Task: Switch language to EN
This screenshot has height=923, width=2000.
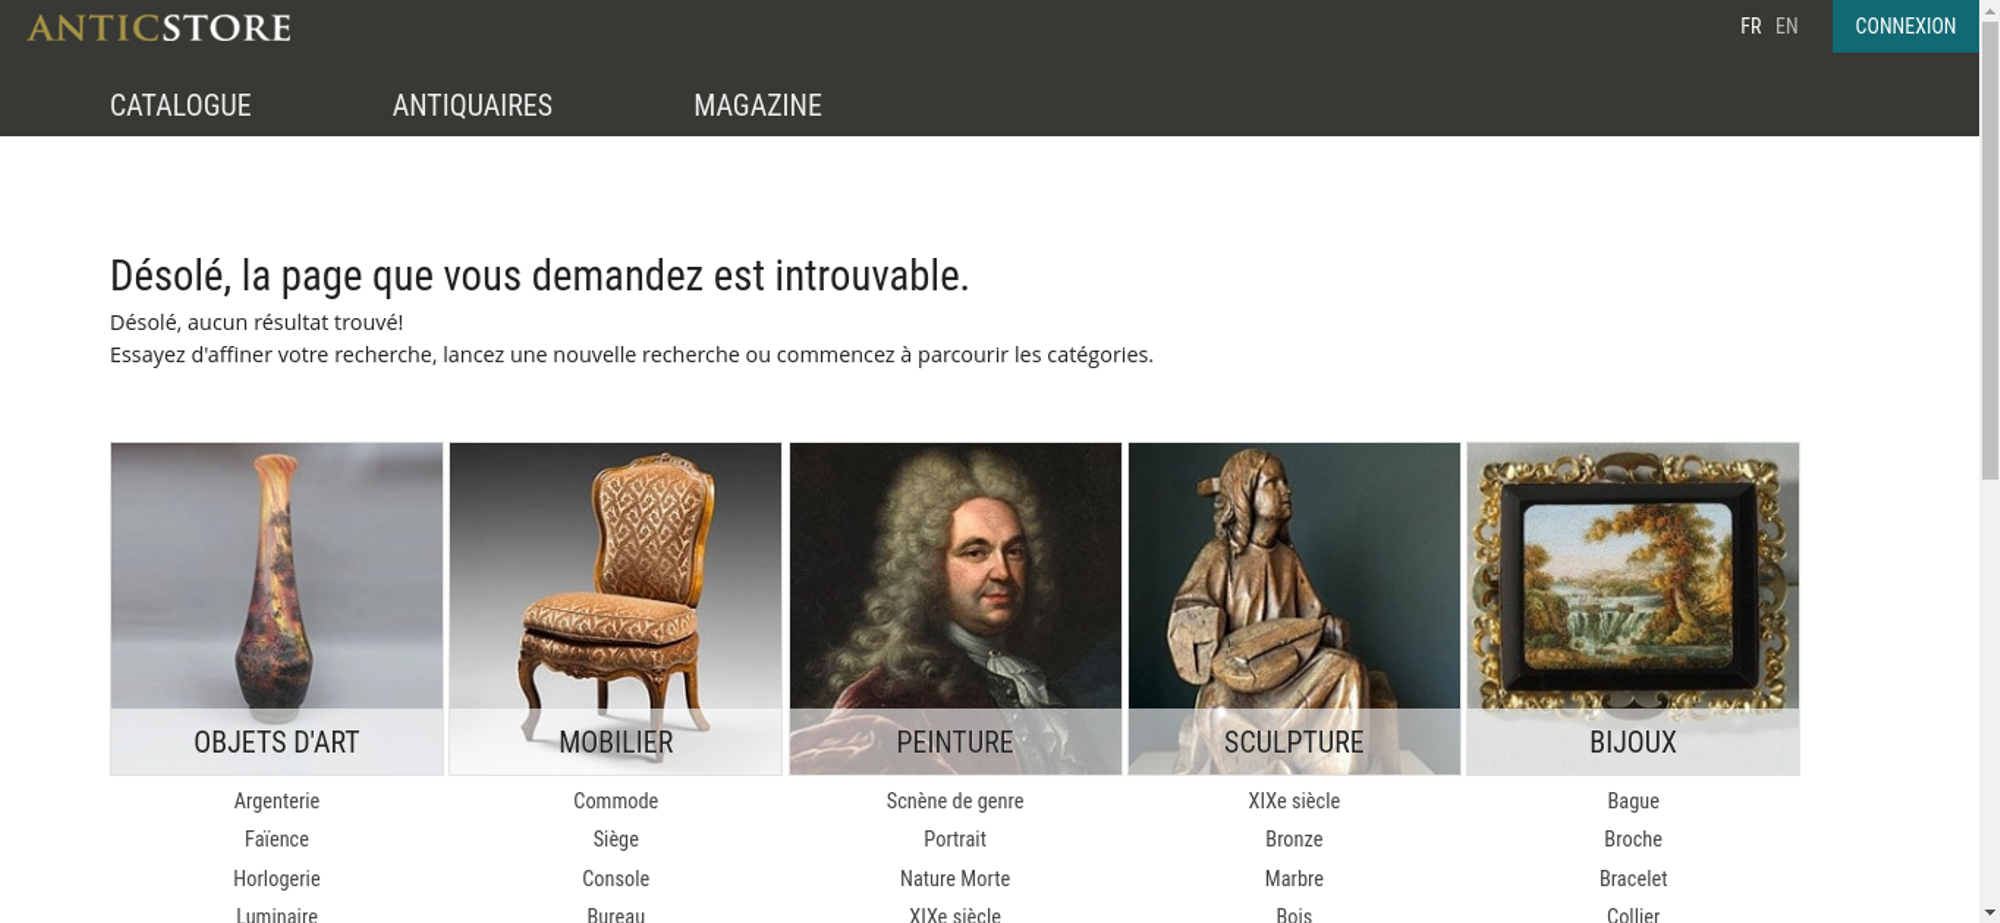Action: point(1787,26)
